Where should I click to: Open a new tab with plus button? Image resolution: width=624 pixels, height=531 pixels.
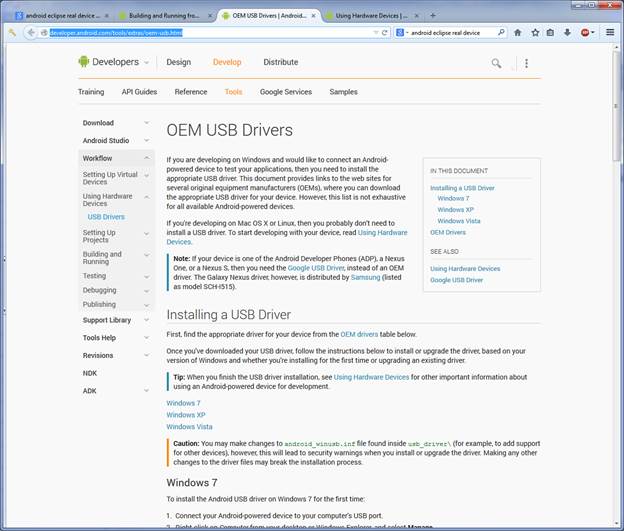[433, 16]
